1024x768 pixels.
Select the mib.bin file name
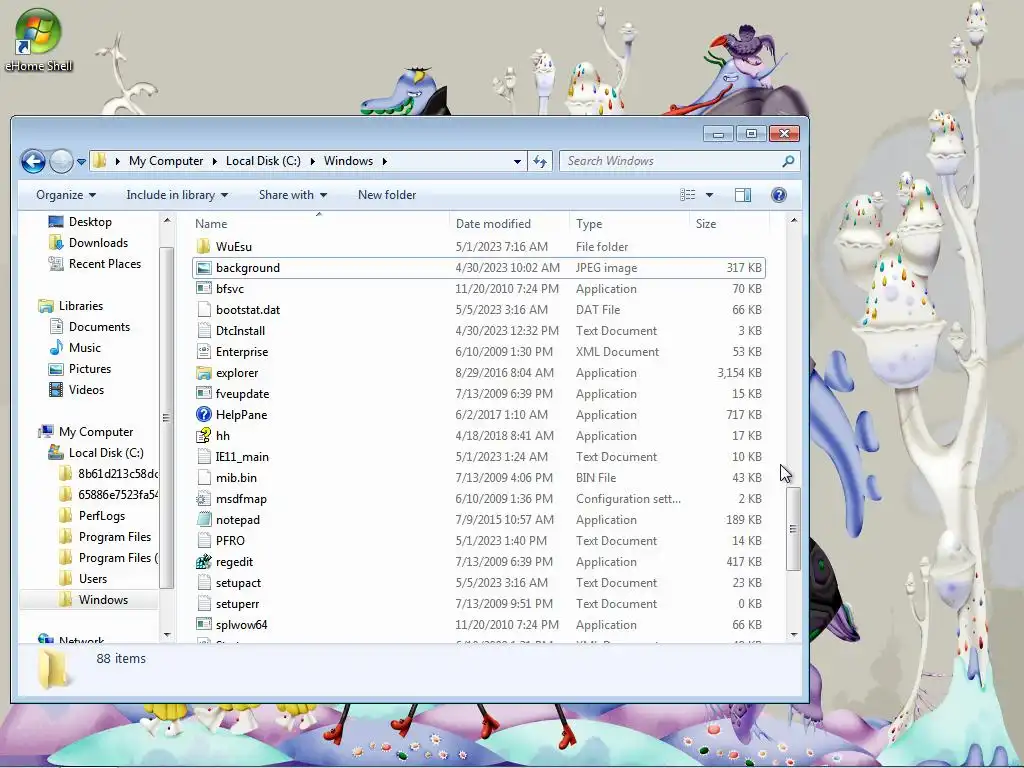point(236,477)
